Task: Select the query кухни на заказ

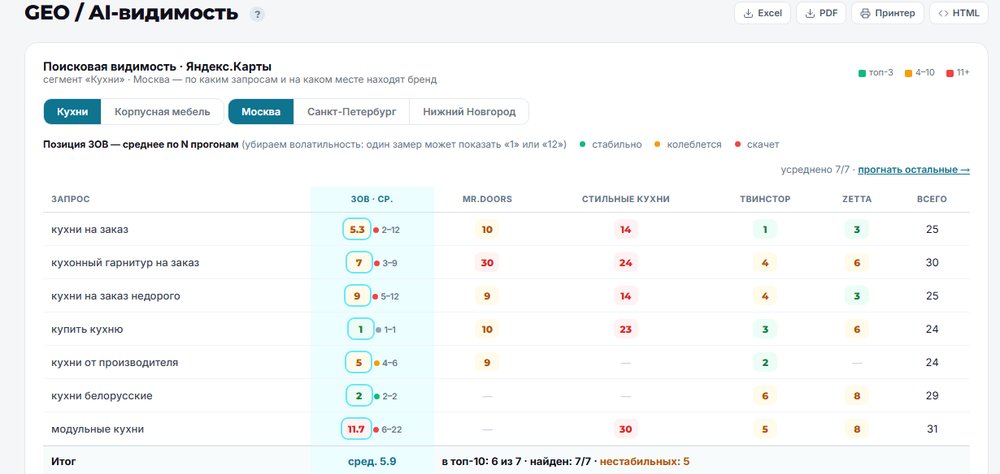Action: tap(89, 229)
